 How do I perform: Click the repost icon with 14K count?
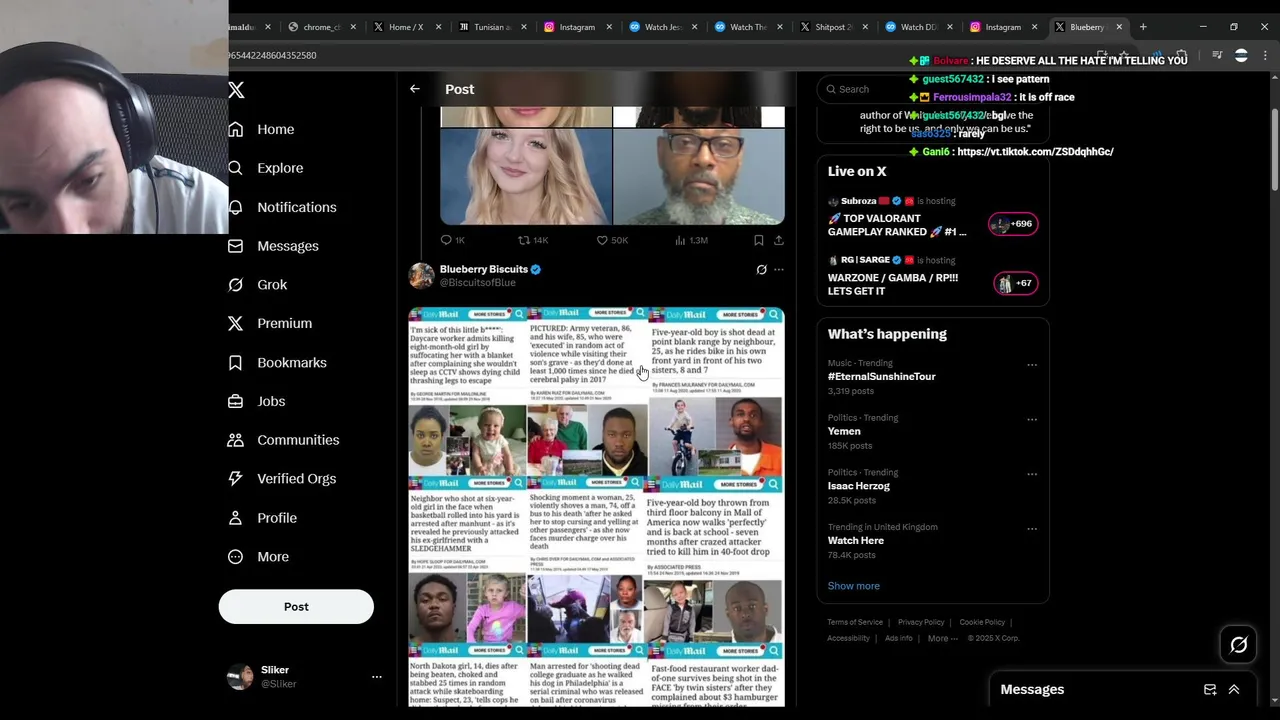523,240
